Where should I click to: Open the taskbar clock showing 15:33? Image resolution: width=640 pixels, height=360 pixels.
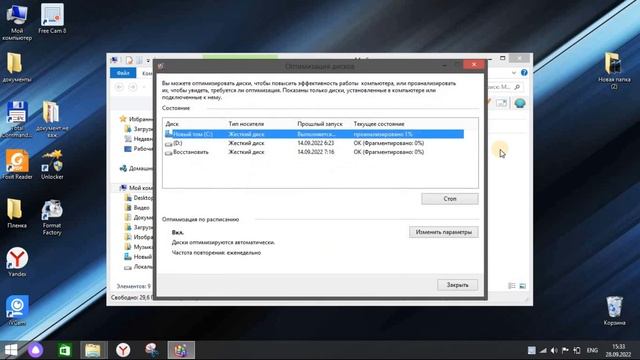[x=618, y=350]
